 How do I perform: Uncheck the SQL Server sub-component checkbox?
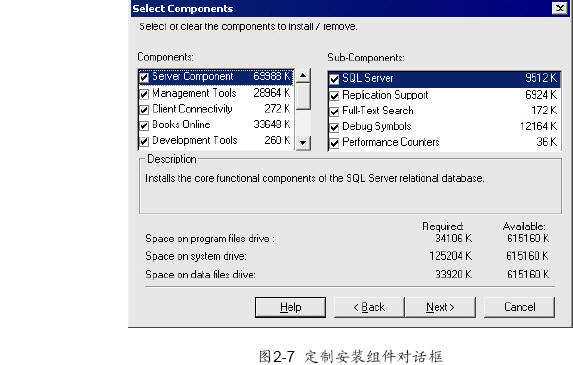[334, 79]
